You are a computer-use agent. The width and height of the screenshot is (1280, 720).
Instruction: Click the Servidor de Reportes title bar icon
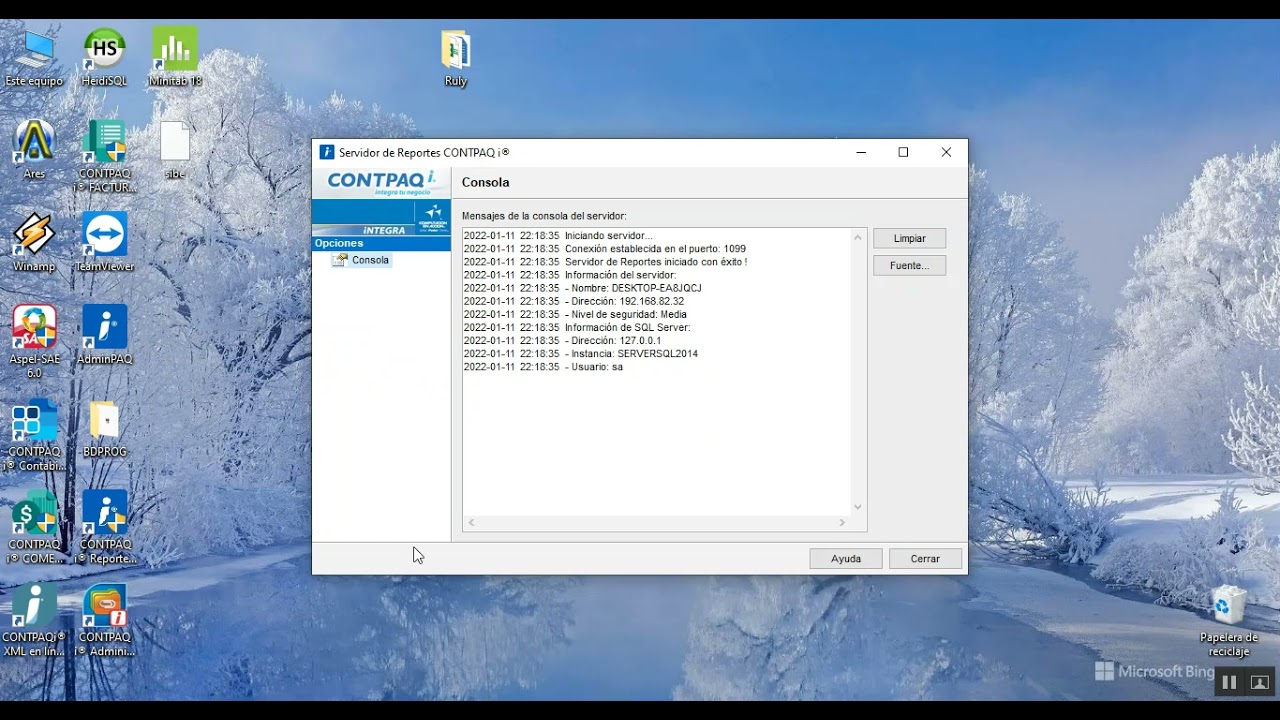[326, 153]
